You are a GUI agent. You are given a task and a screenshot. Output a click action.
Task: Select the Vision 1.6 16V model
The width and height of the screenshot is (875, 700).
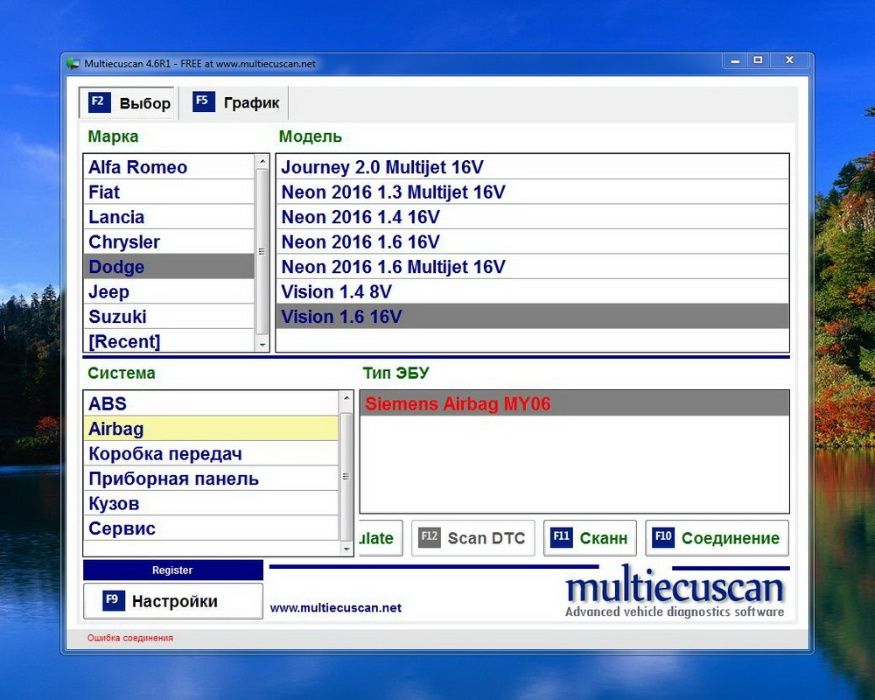532,317
